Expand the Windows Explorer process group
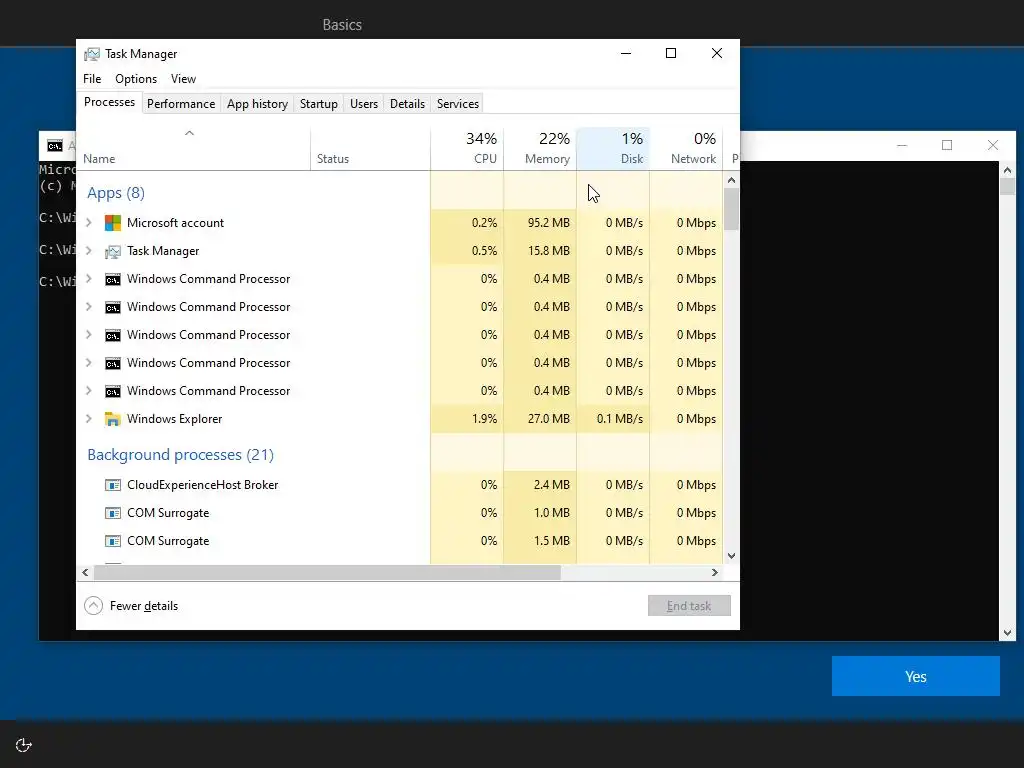The image size is (1024, 768). coord(89,419)
